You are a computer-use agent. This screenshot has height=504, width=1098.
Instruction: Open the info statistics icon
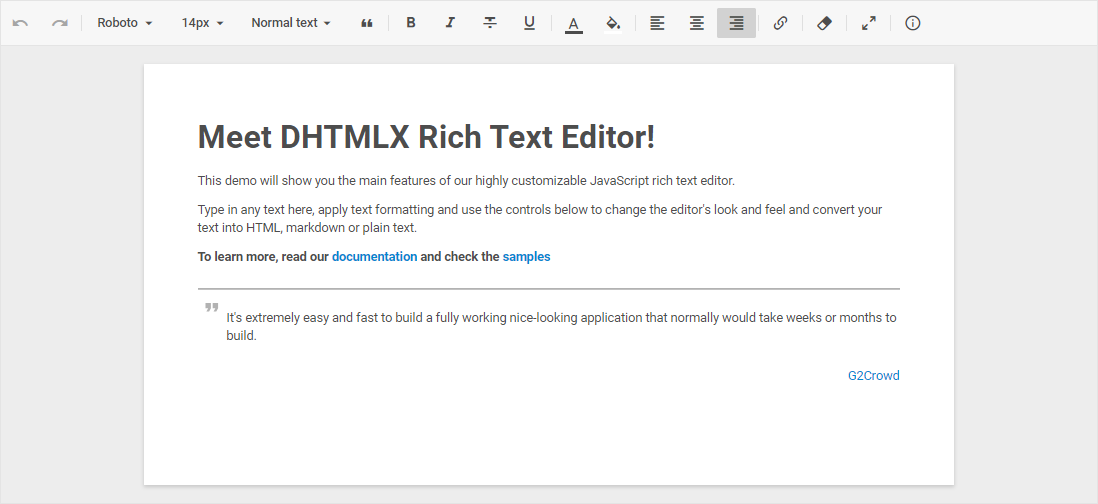[912, 23]
